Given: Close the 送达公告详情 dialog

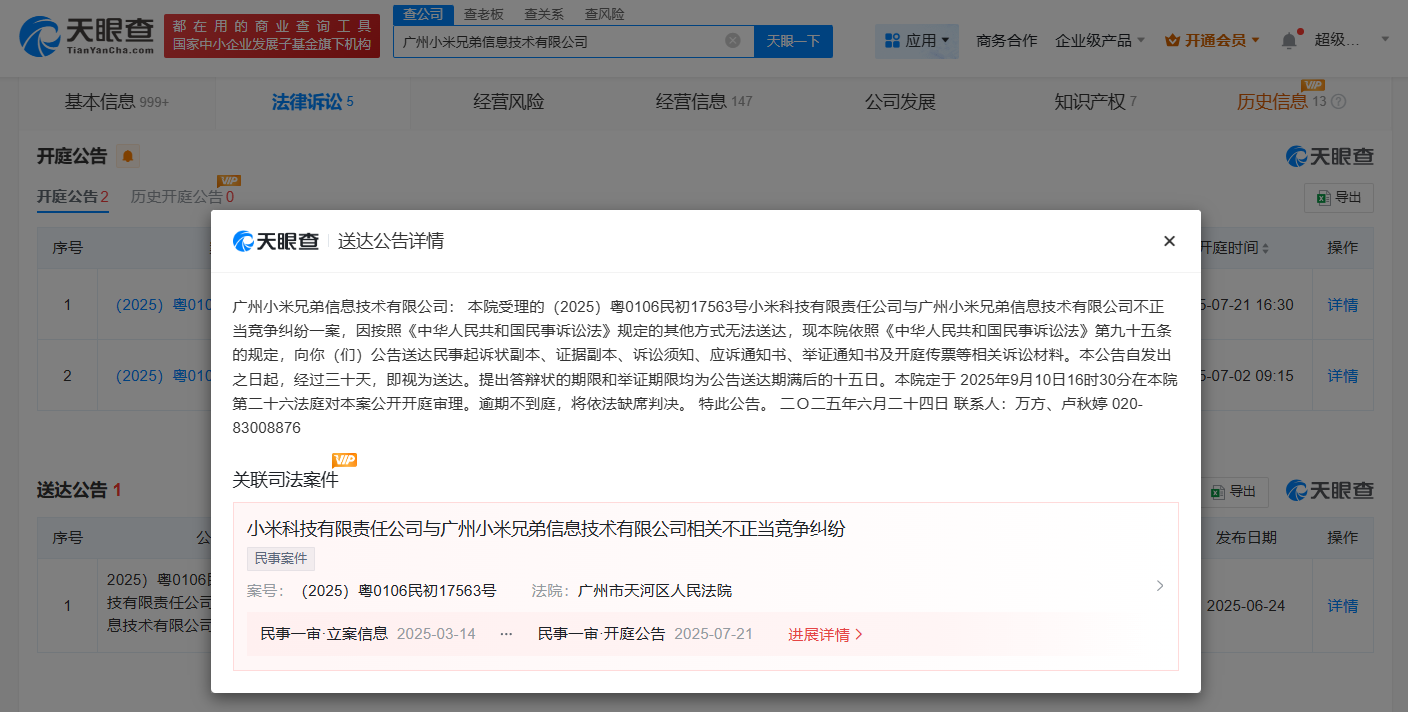Looking at the screenshot, I should [x=1169, y=241].
